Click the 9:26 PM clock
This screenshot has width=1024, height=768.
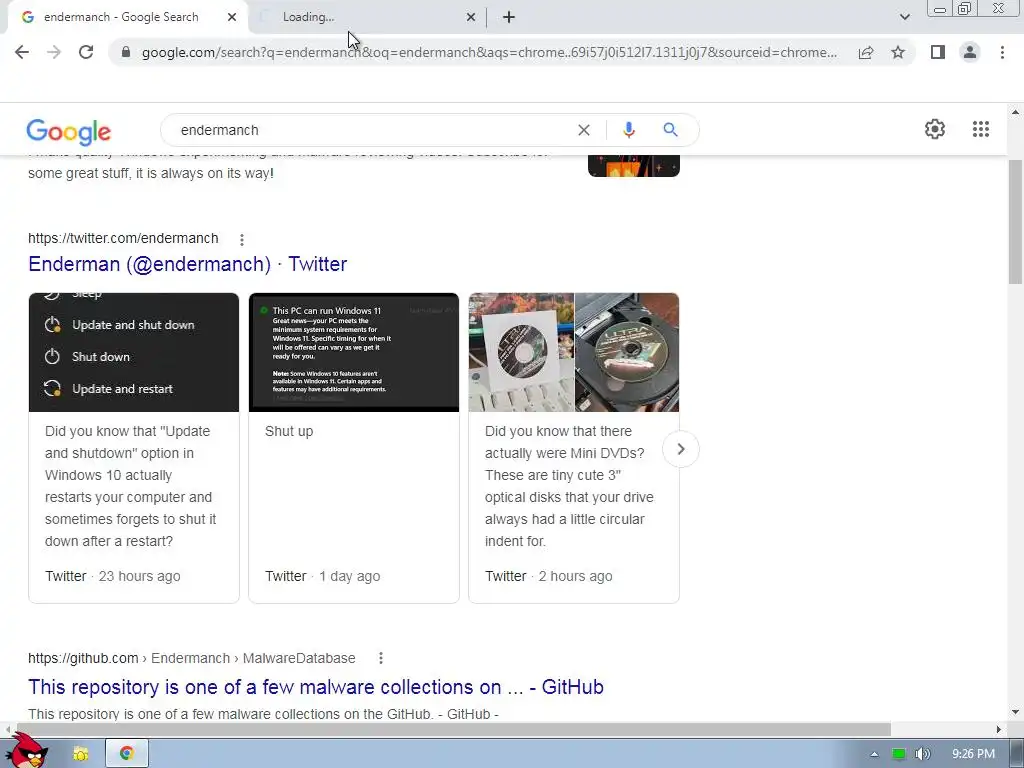pos(973,754)
